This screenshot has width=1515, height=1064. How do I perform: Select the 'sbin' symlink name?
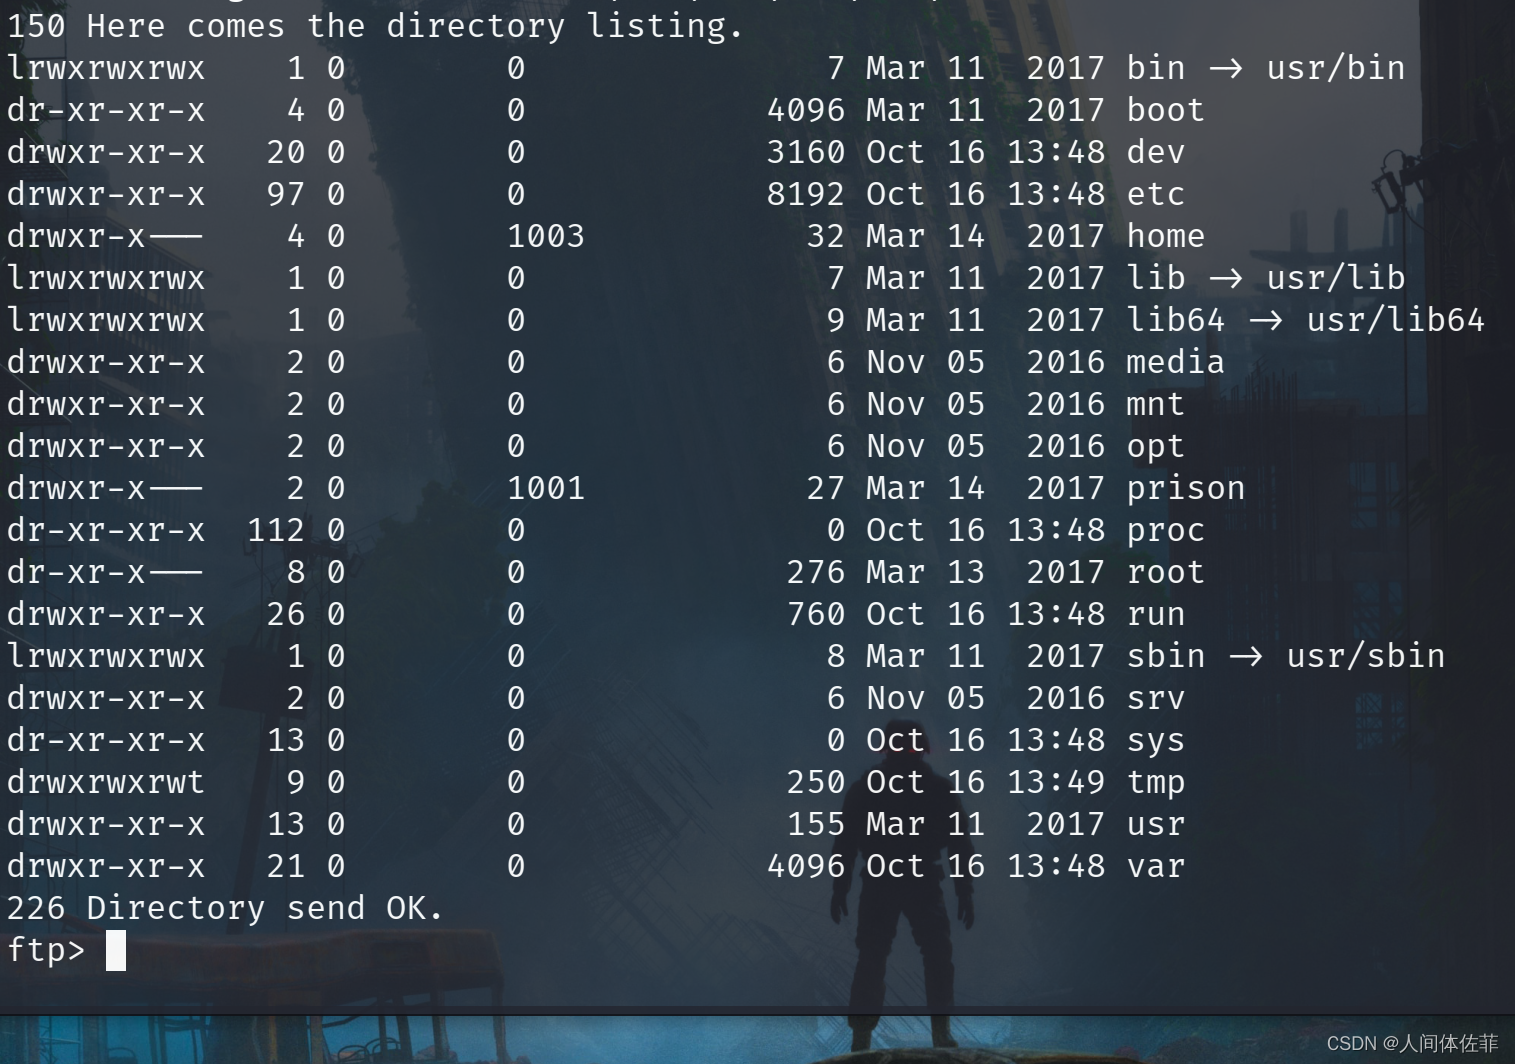1165,656
